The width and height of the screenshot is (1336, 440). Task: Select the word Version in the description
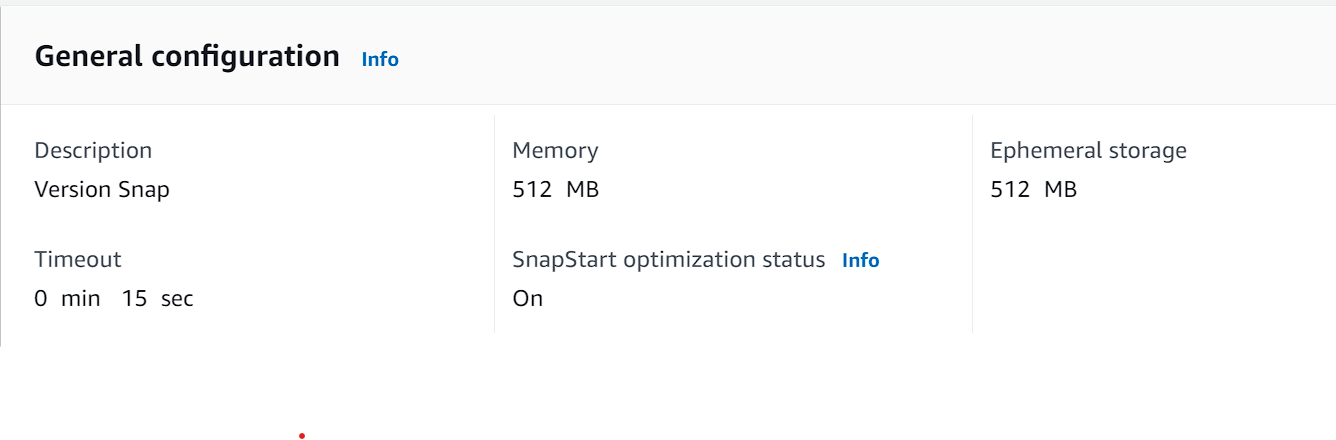[x=71, y=189]
